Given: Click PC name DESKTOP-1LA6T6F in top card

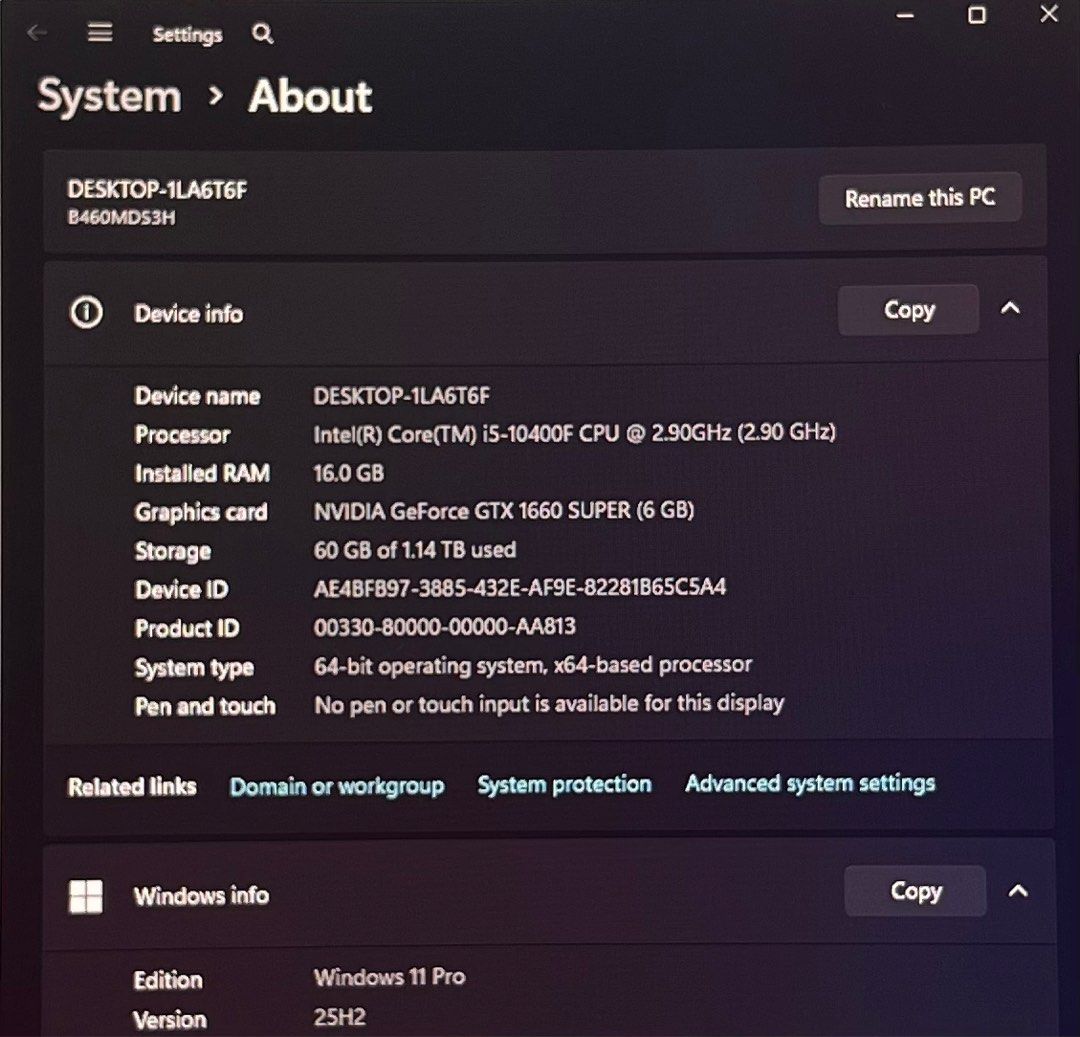Looking at the screenshot, I should tap(158, 189).
